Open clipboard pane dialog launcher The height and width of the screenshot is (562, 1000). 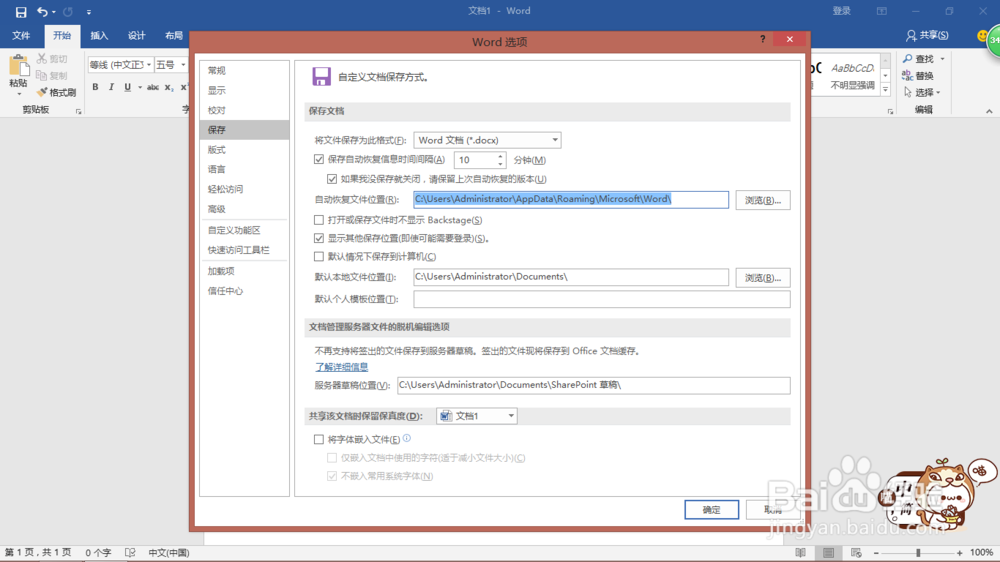pos(78,111)
